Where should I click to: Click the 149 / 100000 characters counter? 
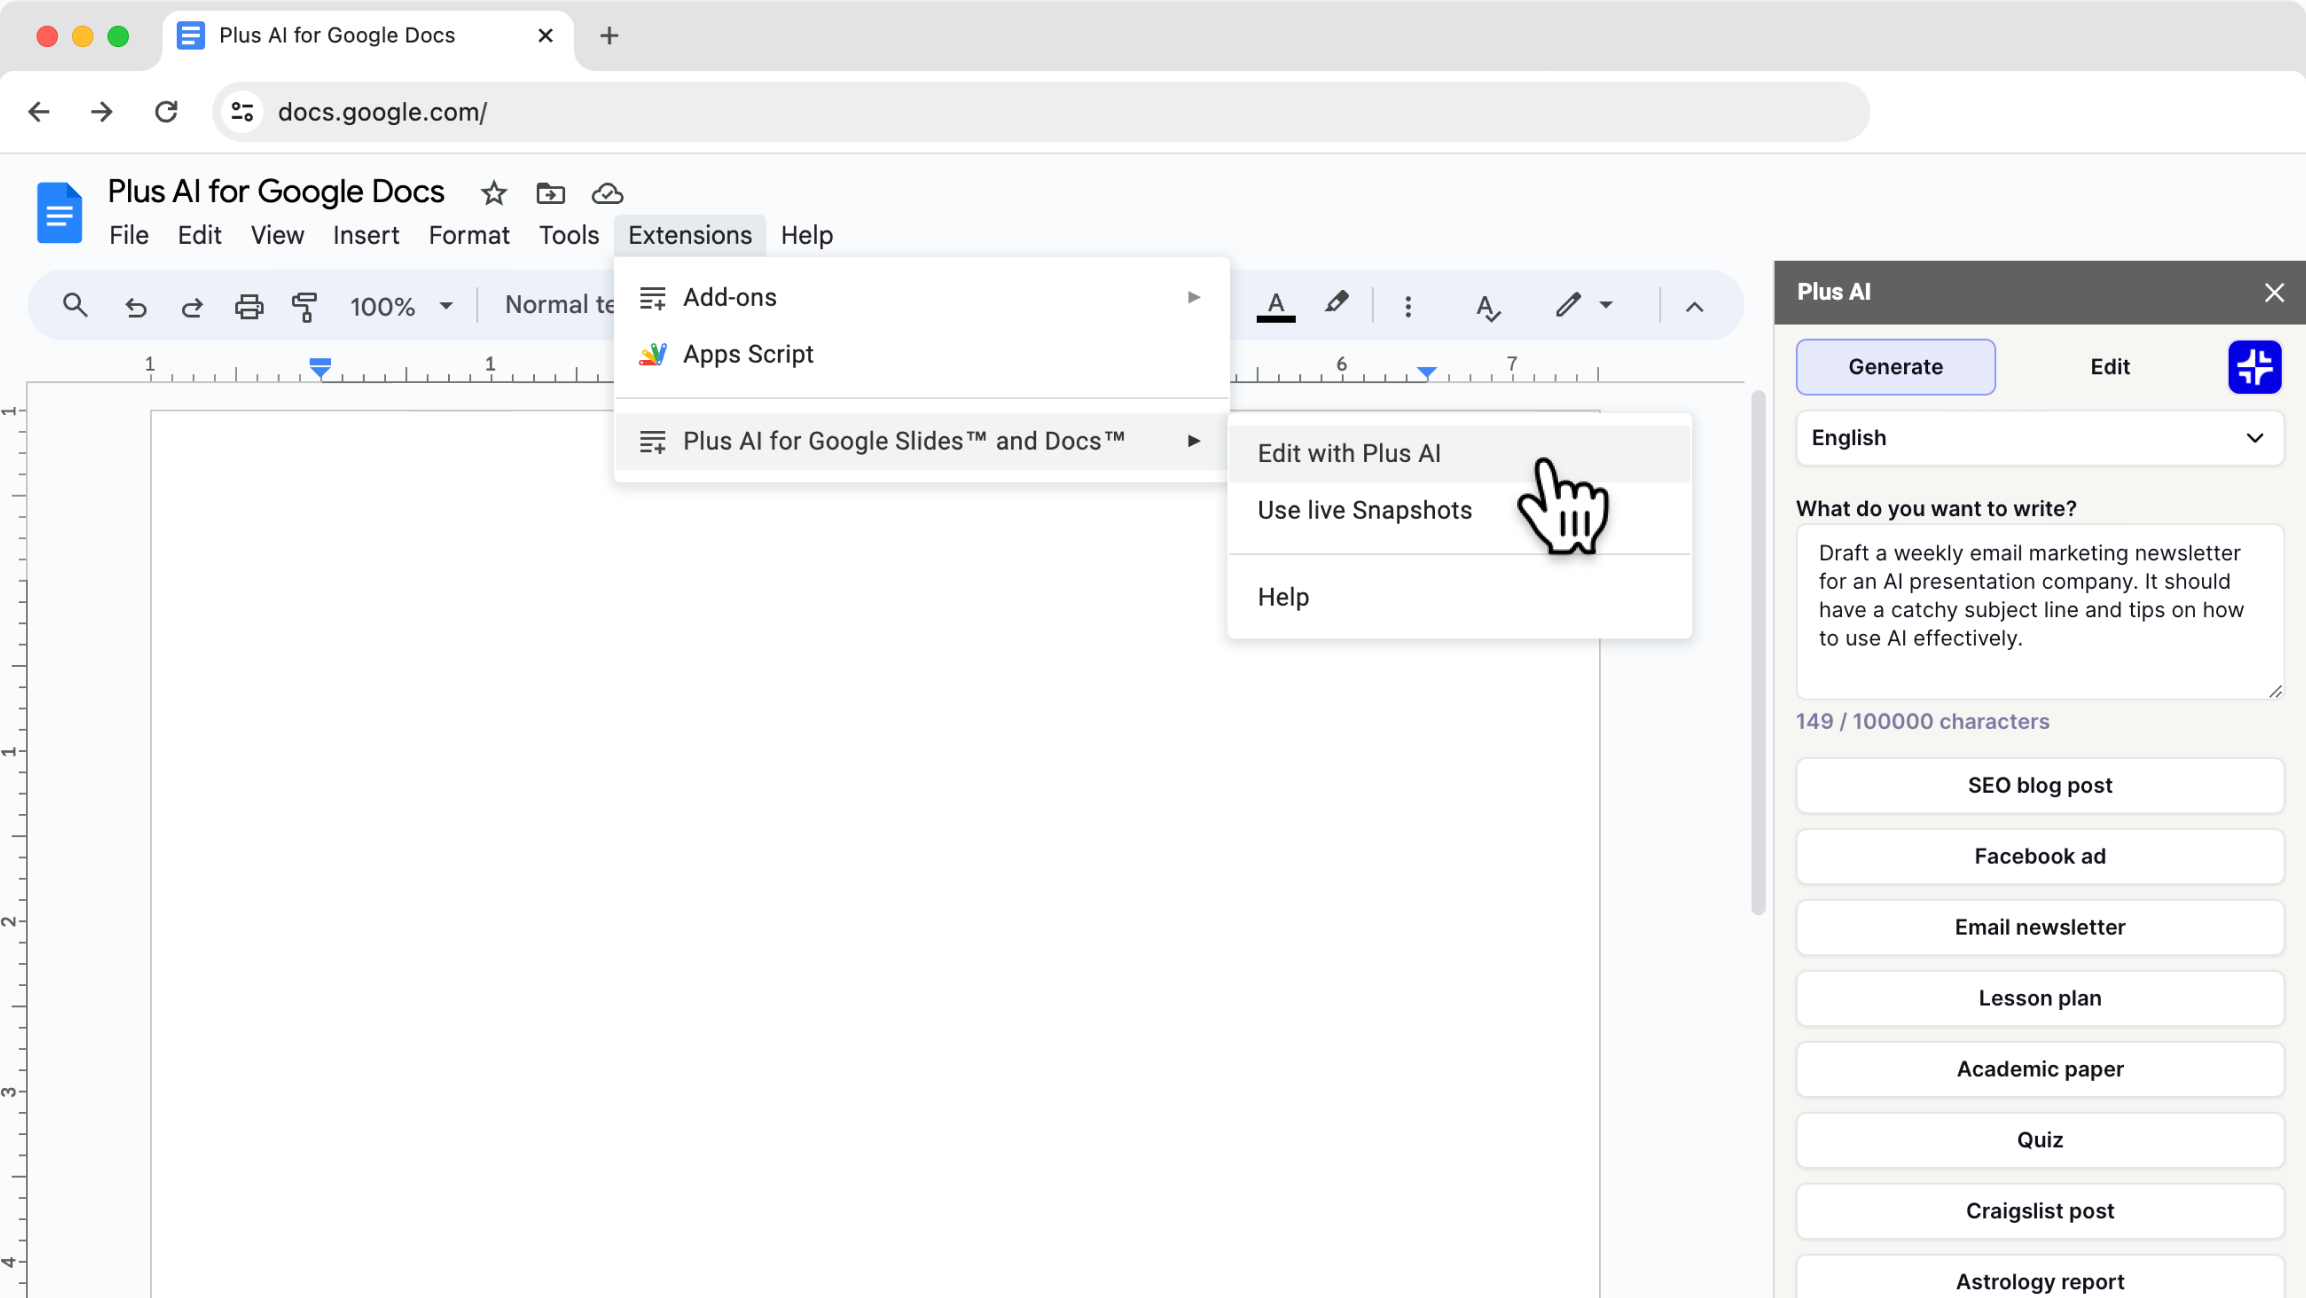[x=1922, y=721]
